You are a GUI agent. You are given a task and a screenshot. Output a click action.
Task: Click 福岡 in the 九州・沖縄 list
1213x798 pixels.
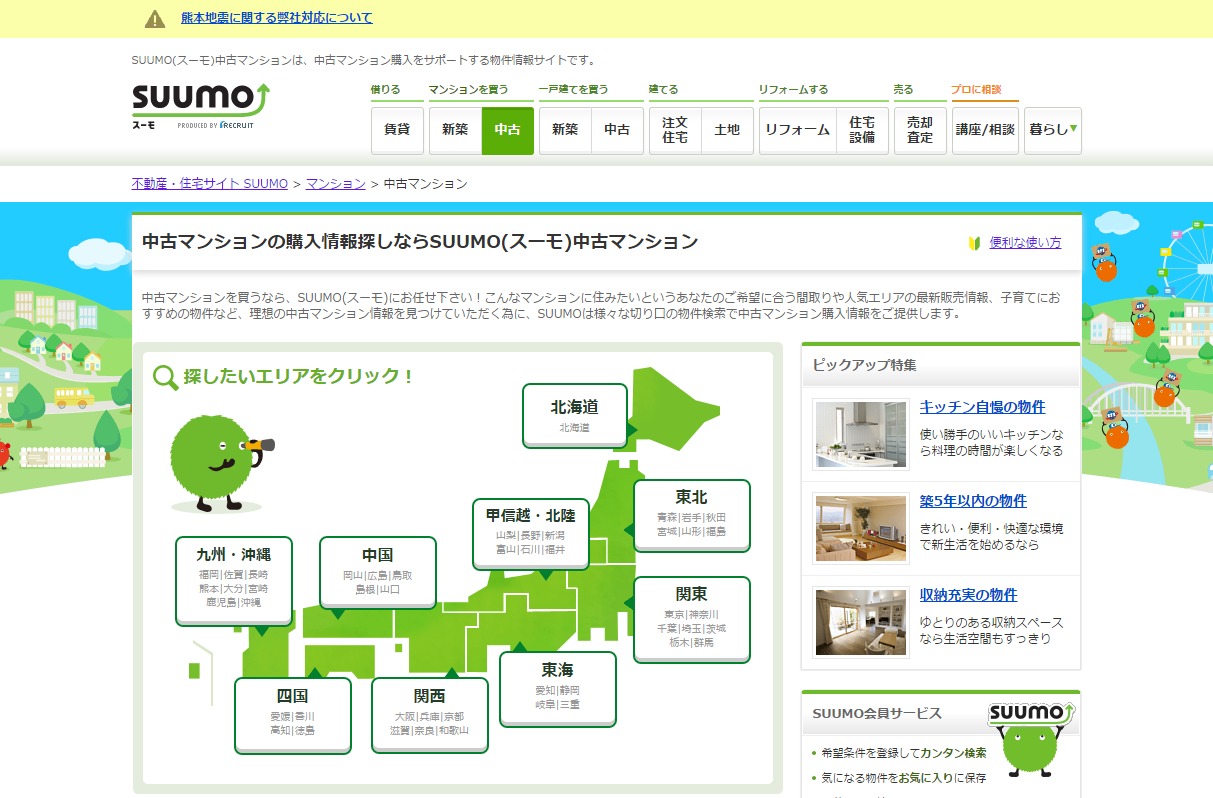(209, 575)
